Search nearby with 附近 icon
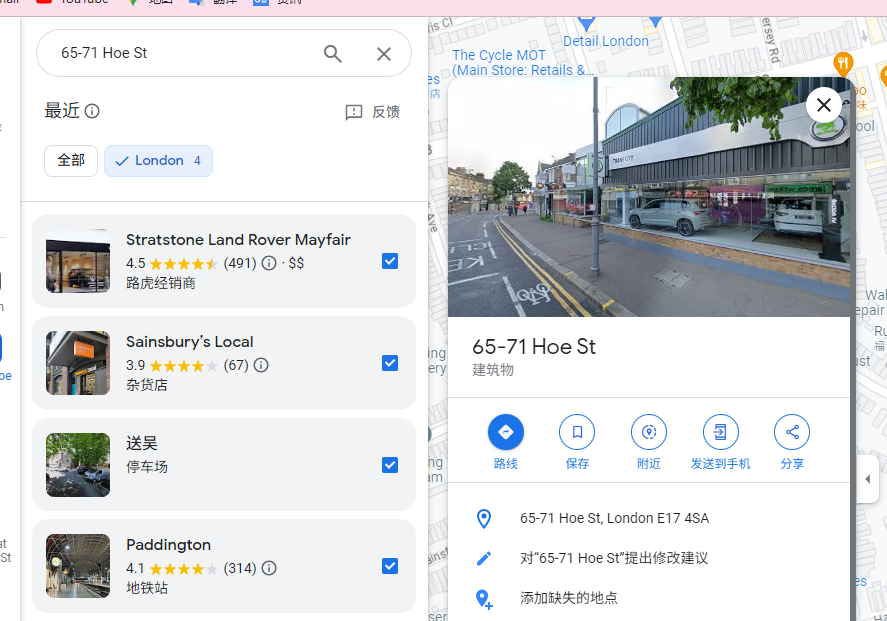Image resolution: width=887 pixels, height=621 pixels. (649, 432)
